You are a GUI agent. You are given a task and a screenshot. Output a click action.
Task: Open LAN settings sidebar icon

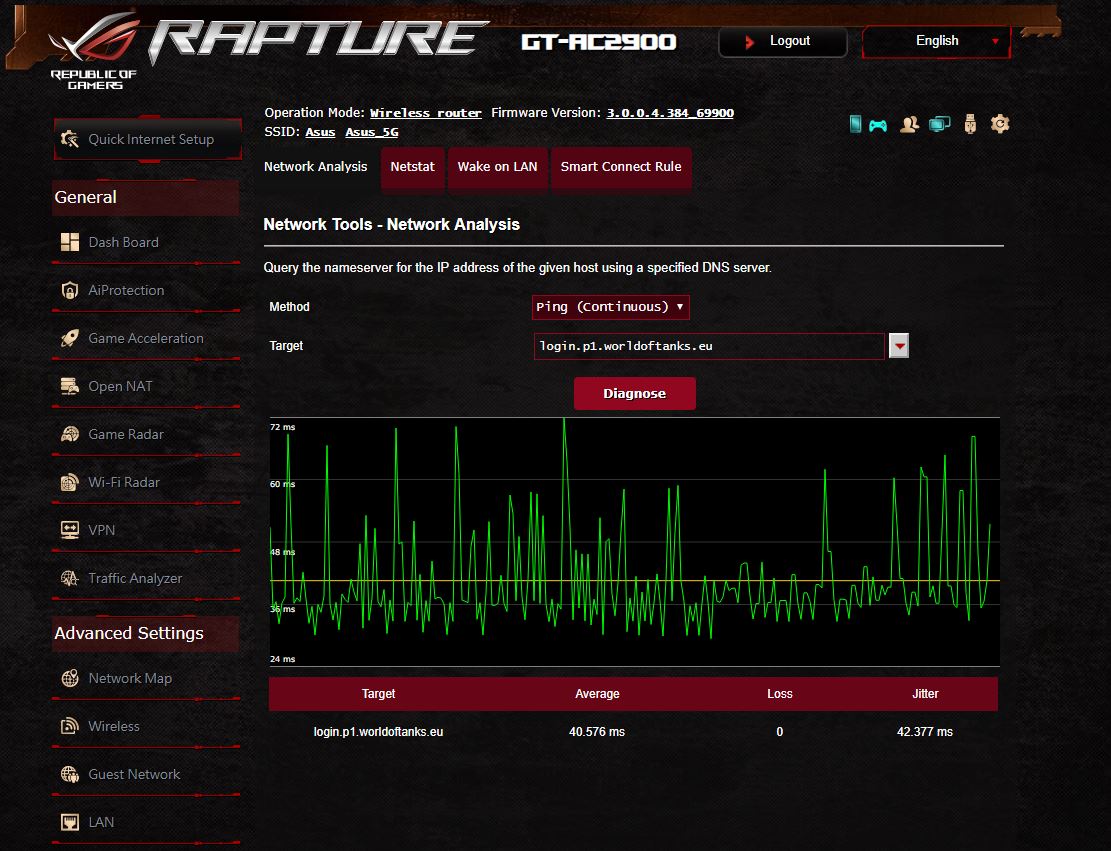(70, 822)
